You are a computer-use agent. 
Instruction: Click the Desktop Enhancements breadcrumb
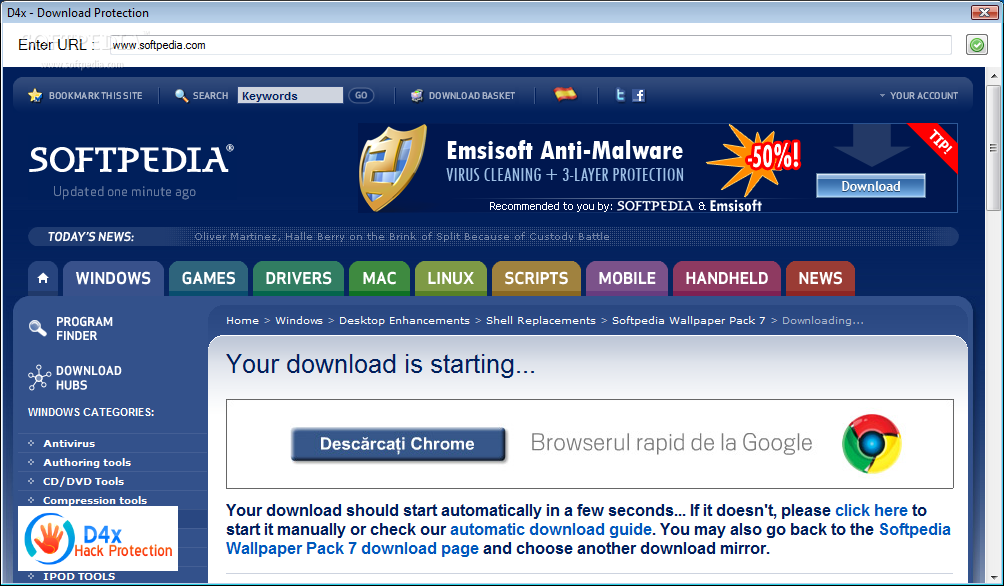point(404,320)
